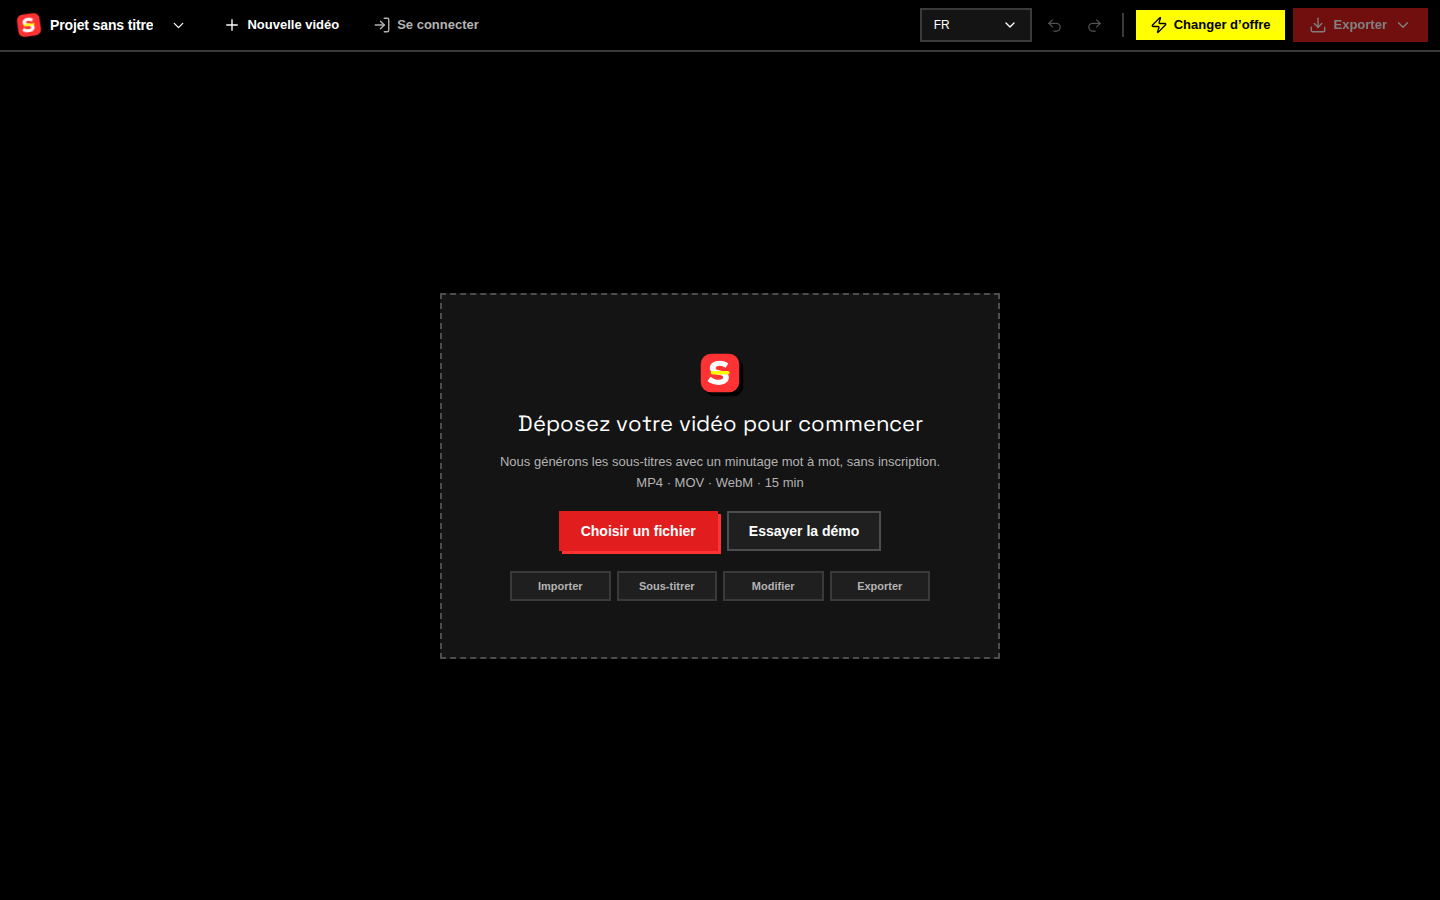Click the heading Déposez votre vidéo pour commencer
The height and width of the screenshot is (900, 1440).
pyautogui.click(x=720, y=424)
